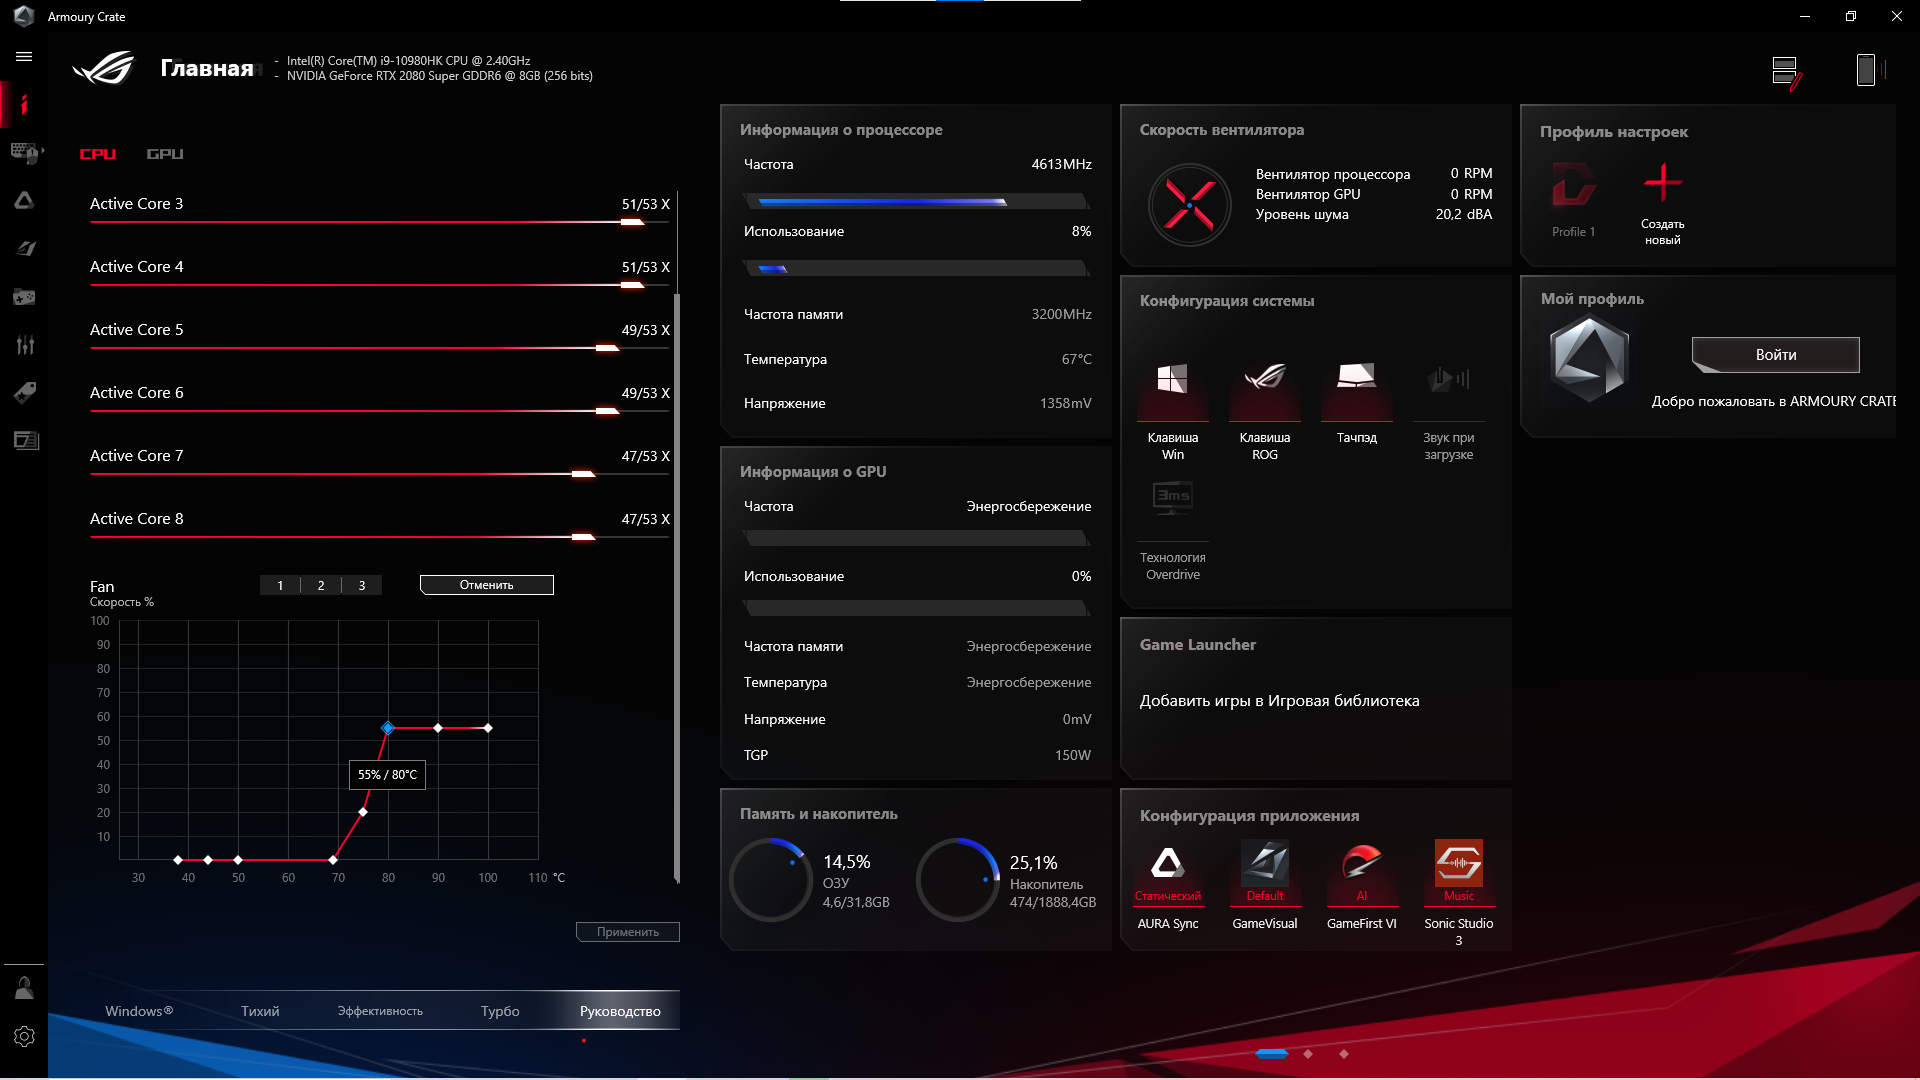Click the CPU panel vertical scrollbar
Screen dimensions: 1920x1080
tap(677, 588)
